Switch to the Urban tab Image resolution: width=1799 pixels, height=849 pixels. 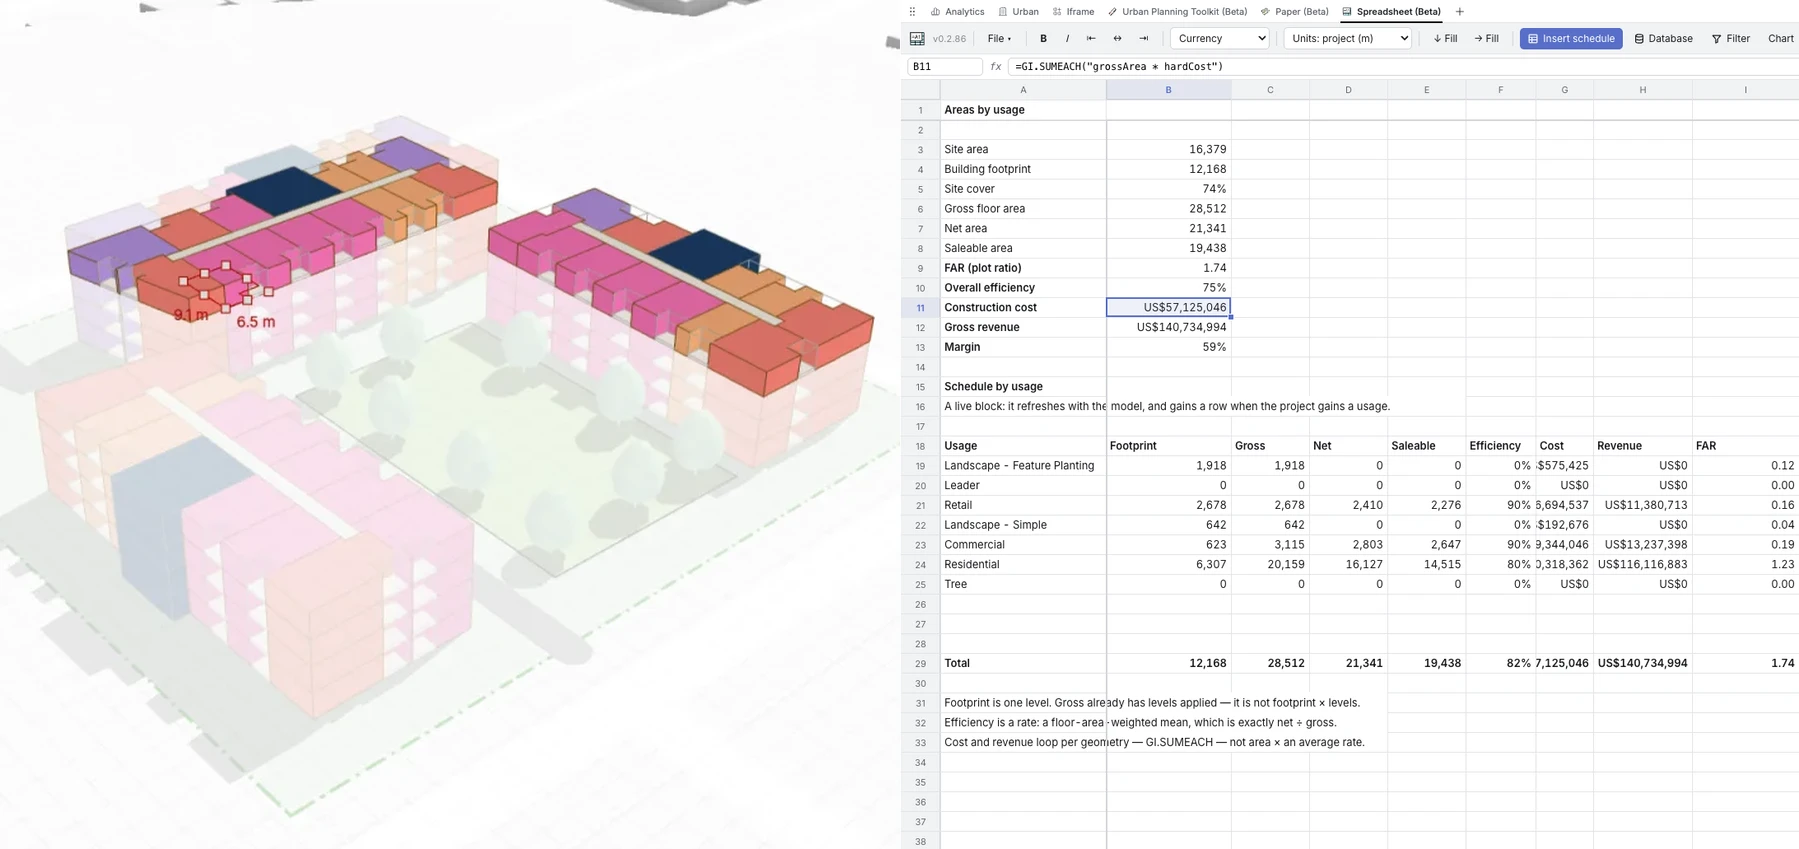click(1018, 12)
